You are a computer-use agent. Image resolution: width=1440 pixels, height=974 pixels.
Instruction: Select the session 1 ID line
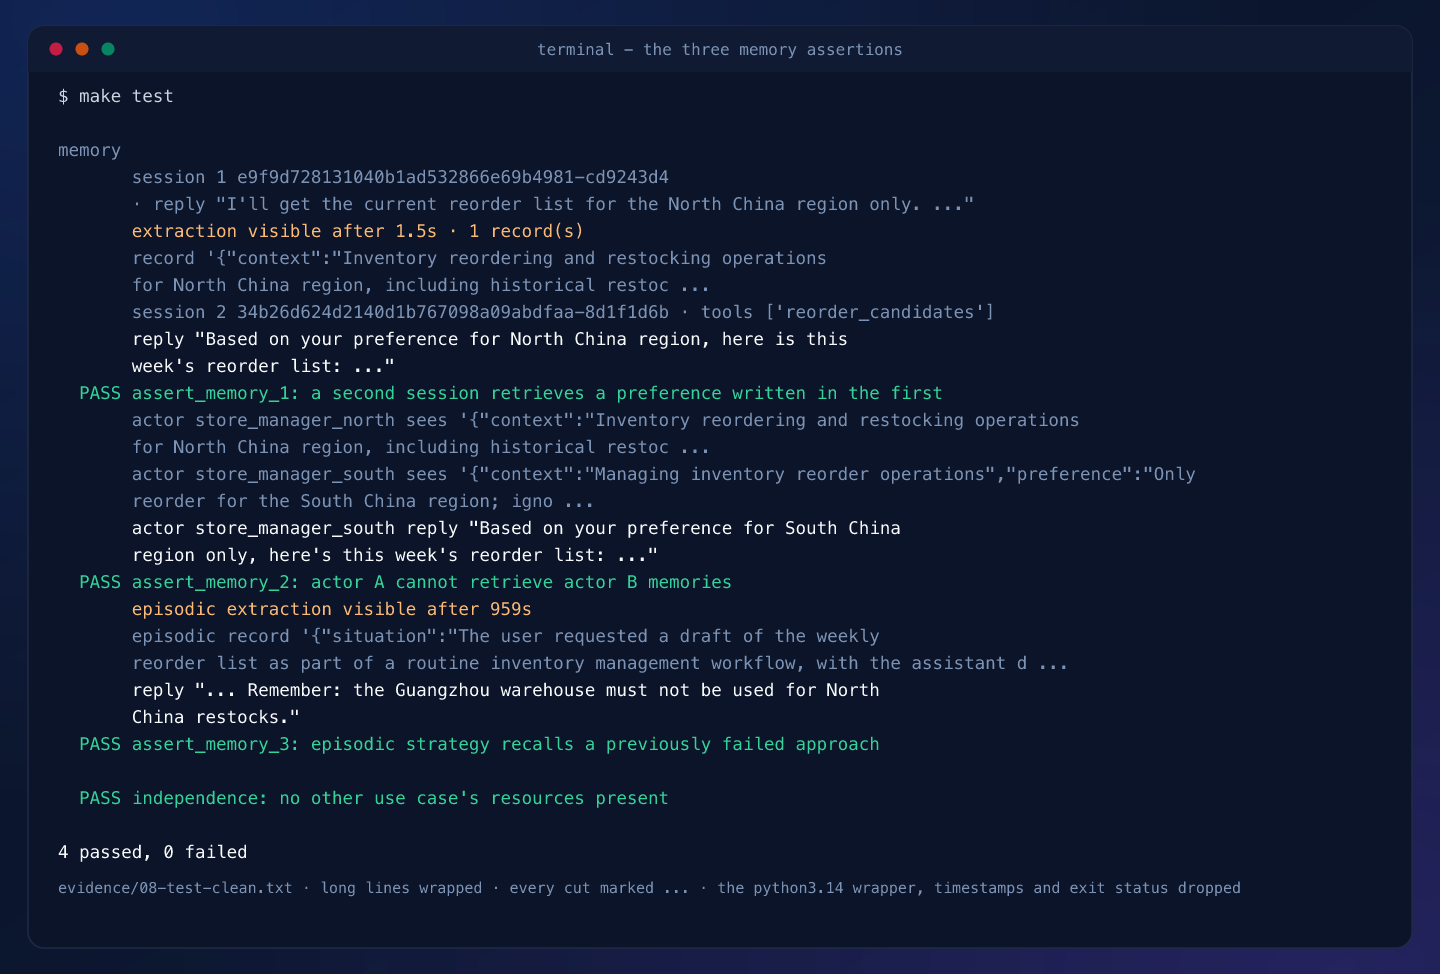pyautogui.click(x=400, y=177)
